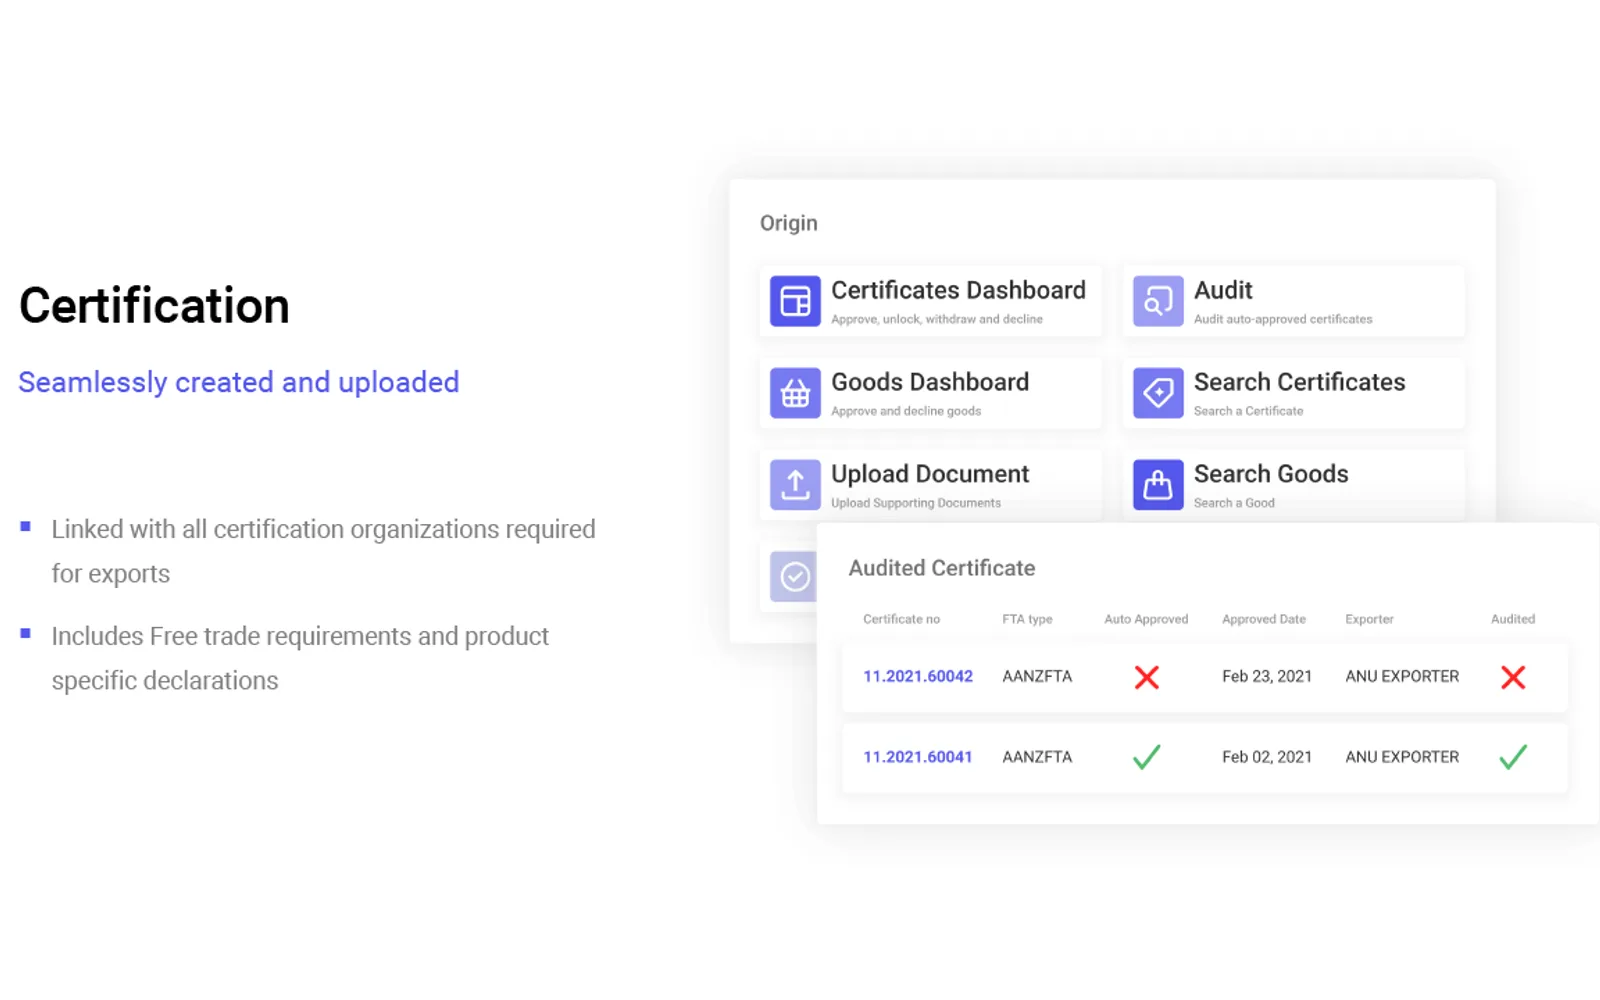Click the Auto Approved column header
Viewport: 1600px width, 1000px height.
click(1146, 619)
